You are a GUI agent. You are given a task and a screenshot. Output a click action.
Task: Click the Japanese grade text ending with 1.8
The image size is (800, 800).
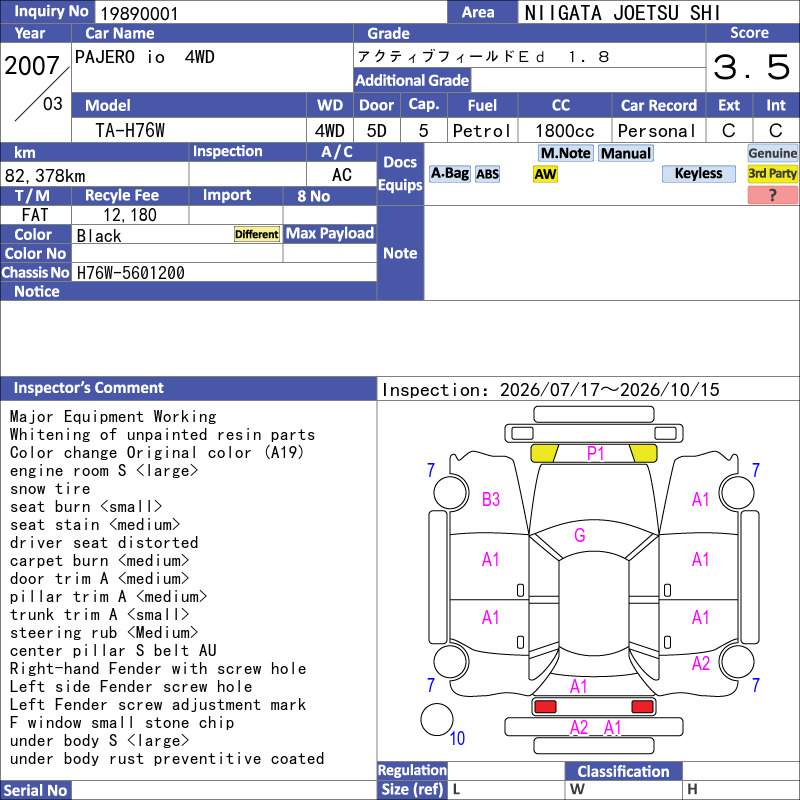tap(483, 56)
